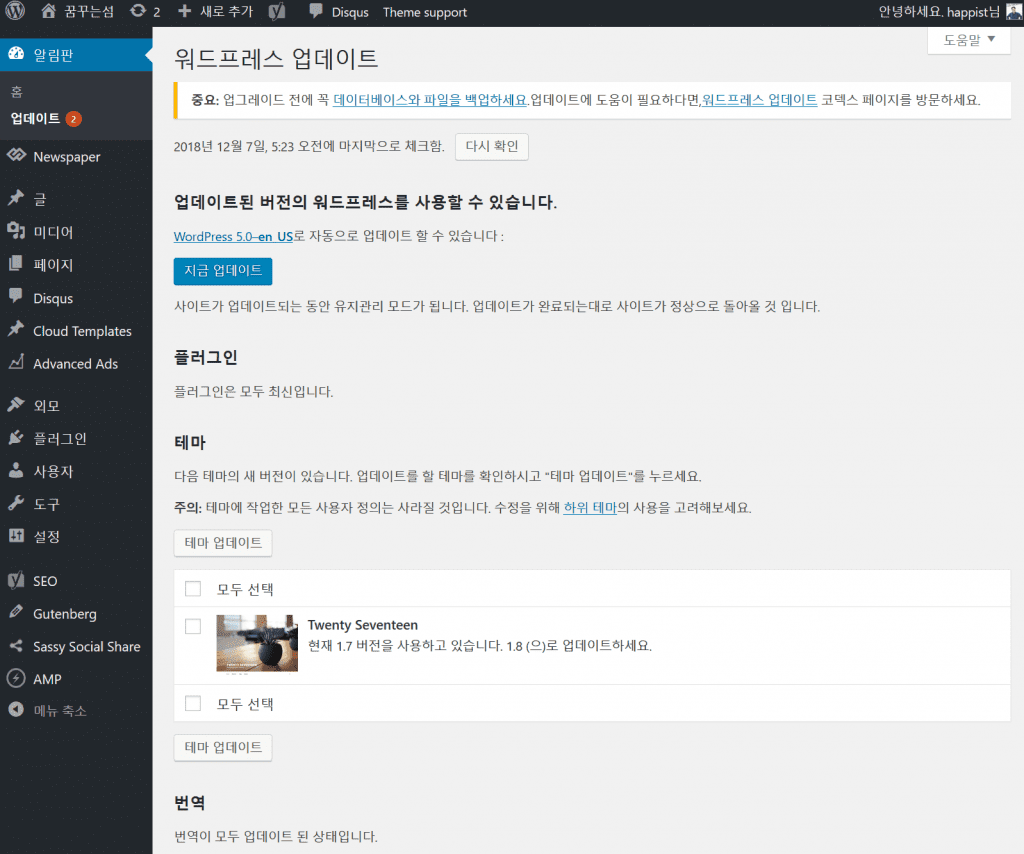
Task: Click the Twenty Seventeen theme thumbnail
Action: [257, 643]
